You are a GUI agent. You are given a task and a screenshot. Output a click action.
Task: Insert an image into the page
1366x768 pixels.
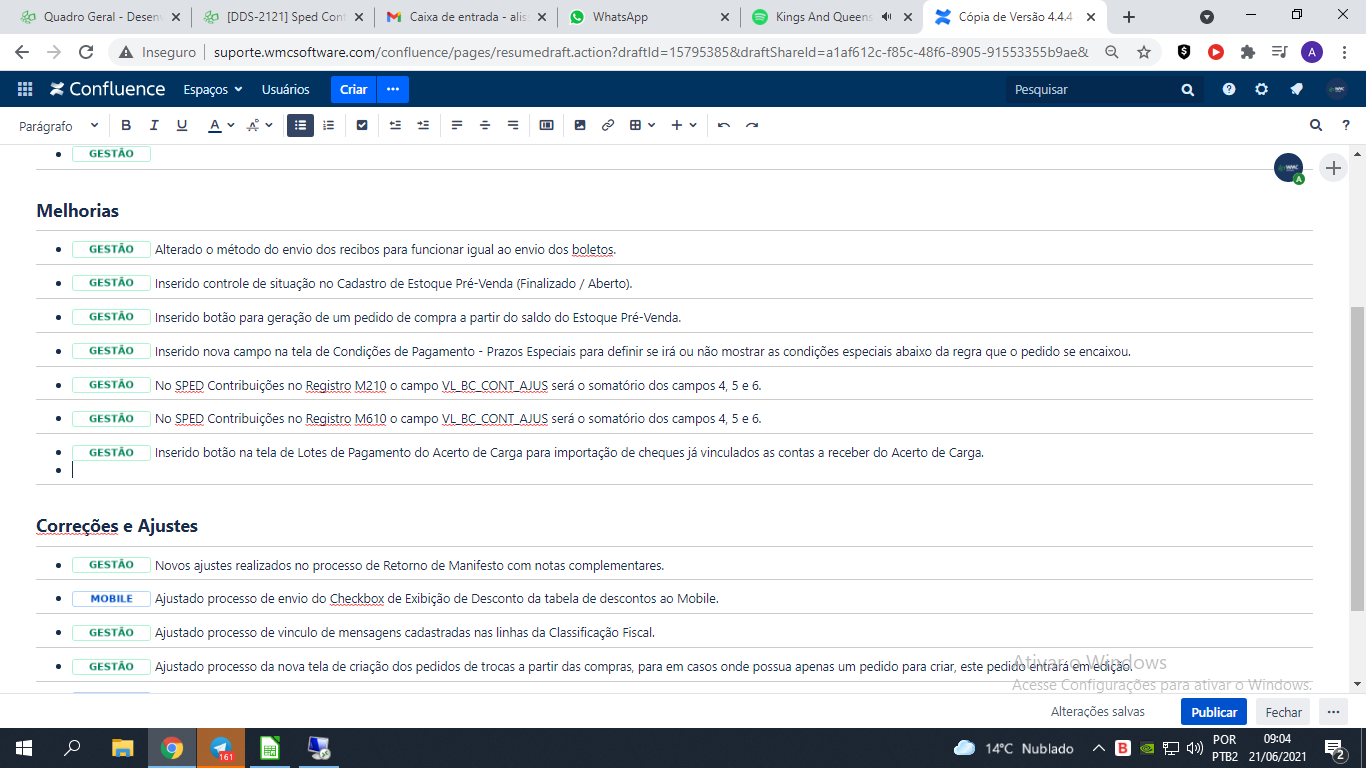[x=580, y=125]
